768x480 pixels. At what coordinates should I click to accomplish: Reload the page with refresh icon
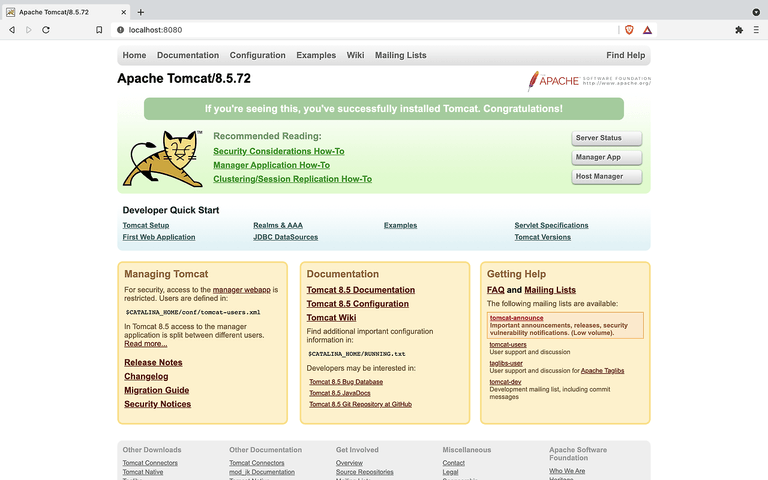click(x=46, y=30)
